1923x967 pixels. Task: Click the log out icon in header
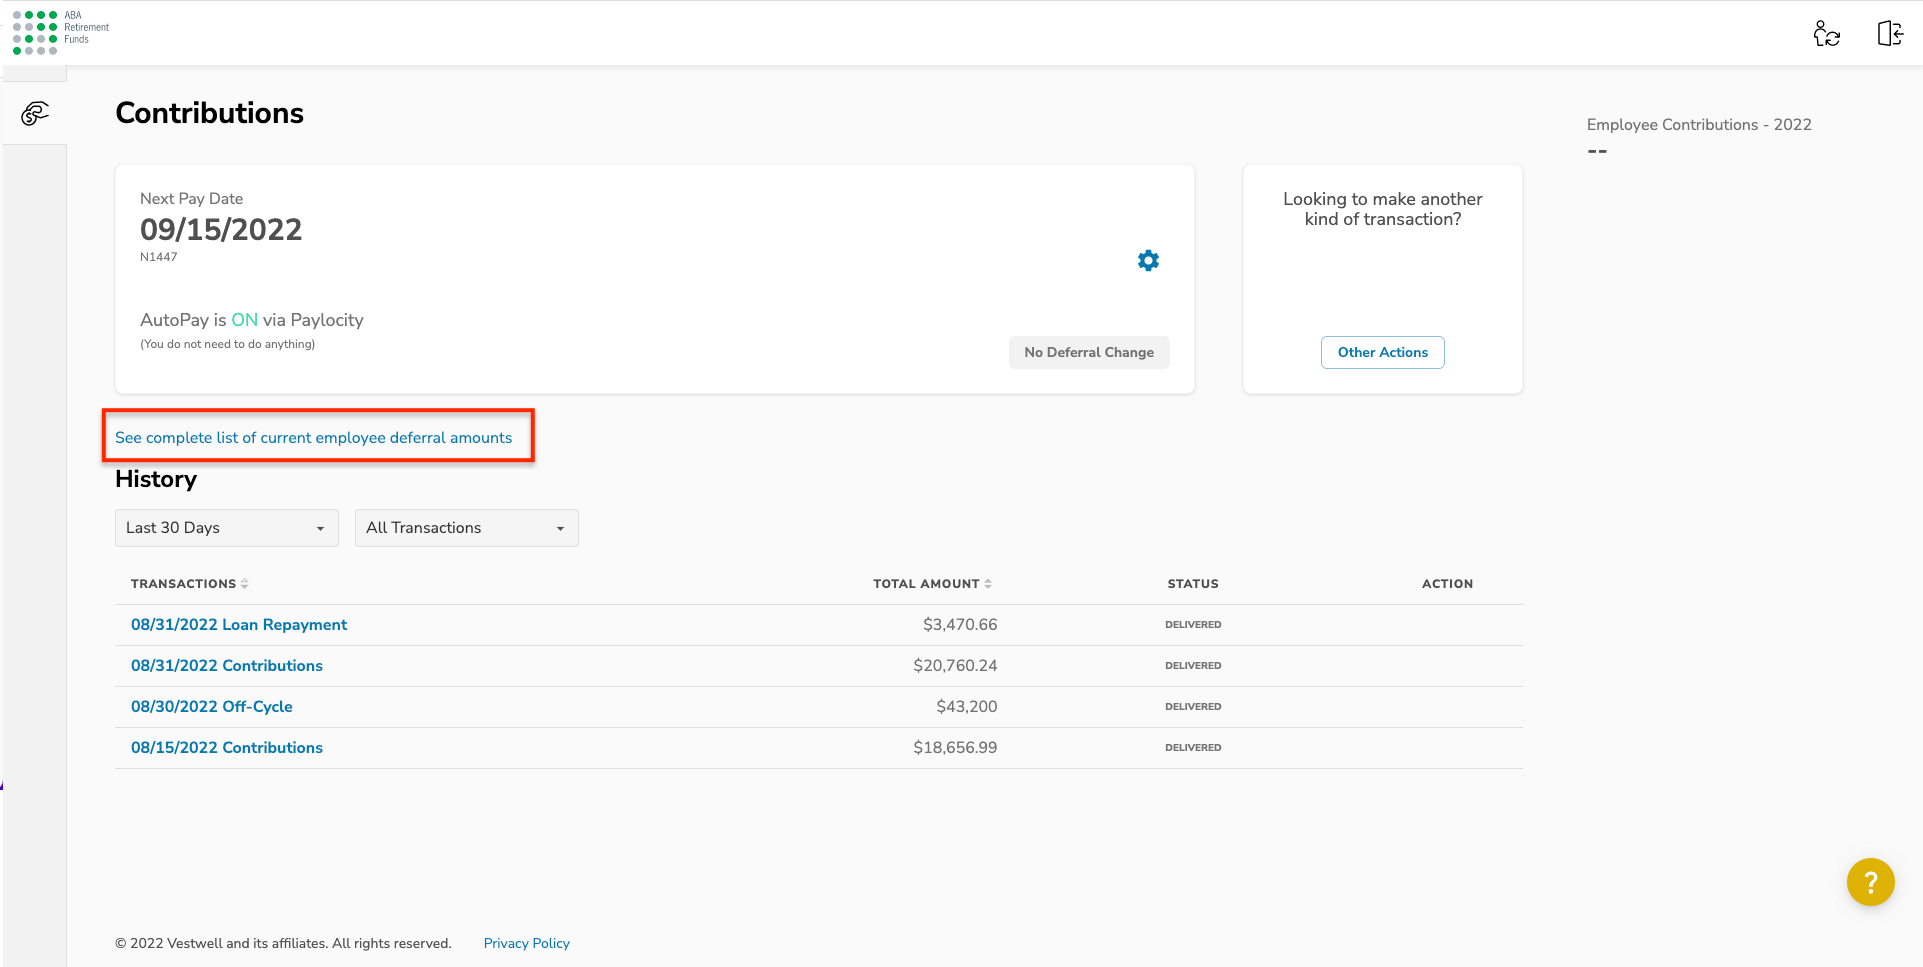click(x=1890, y=34)
